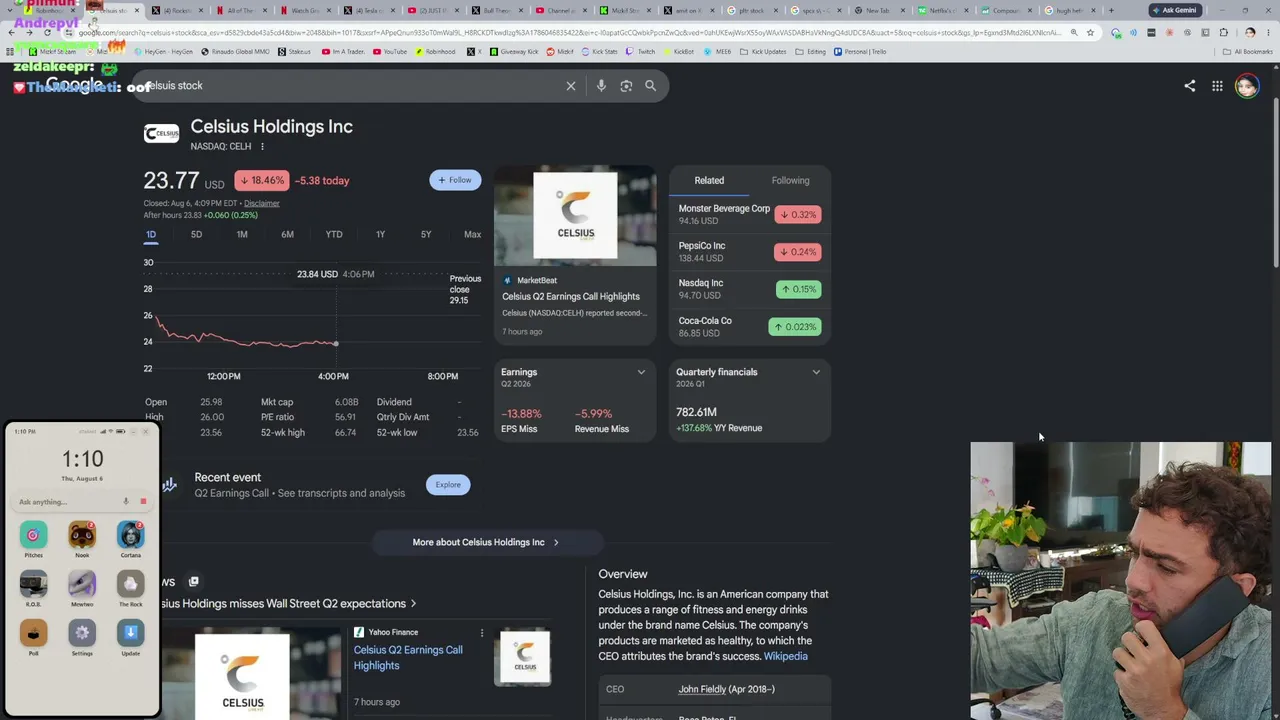Image resolution: width=1280 pixels, height=720 pixels.
Task: Open the Robinhood bookmark
Action: point(435,52)
